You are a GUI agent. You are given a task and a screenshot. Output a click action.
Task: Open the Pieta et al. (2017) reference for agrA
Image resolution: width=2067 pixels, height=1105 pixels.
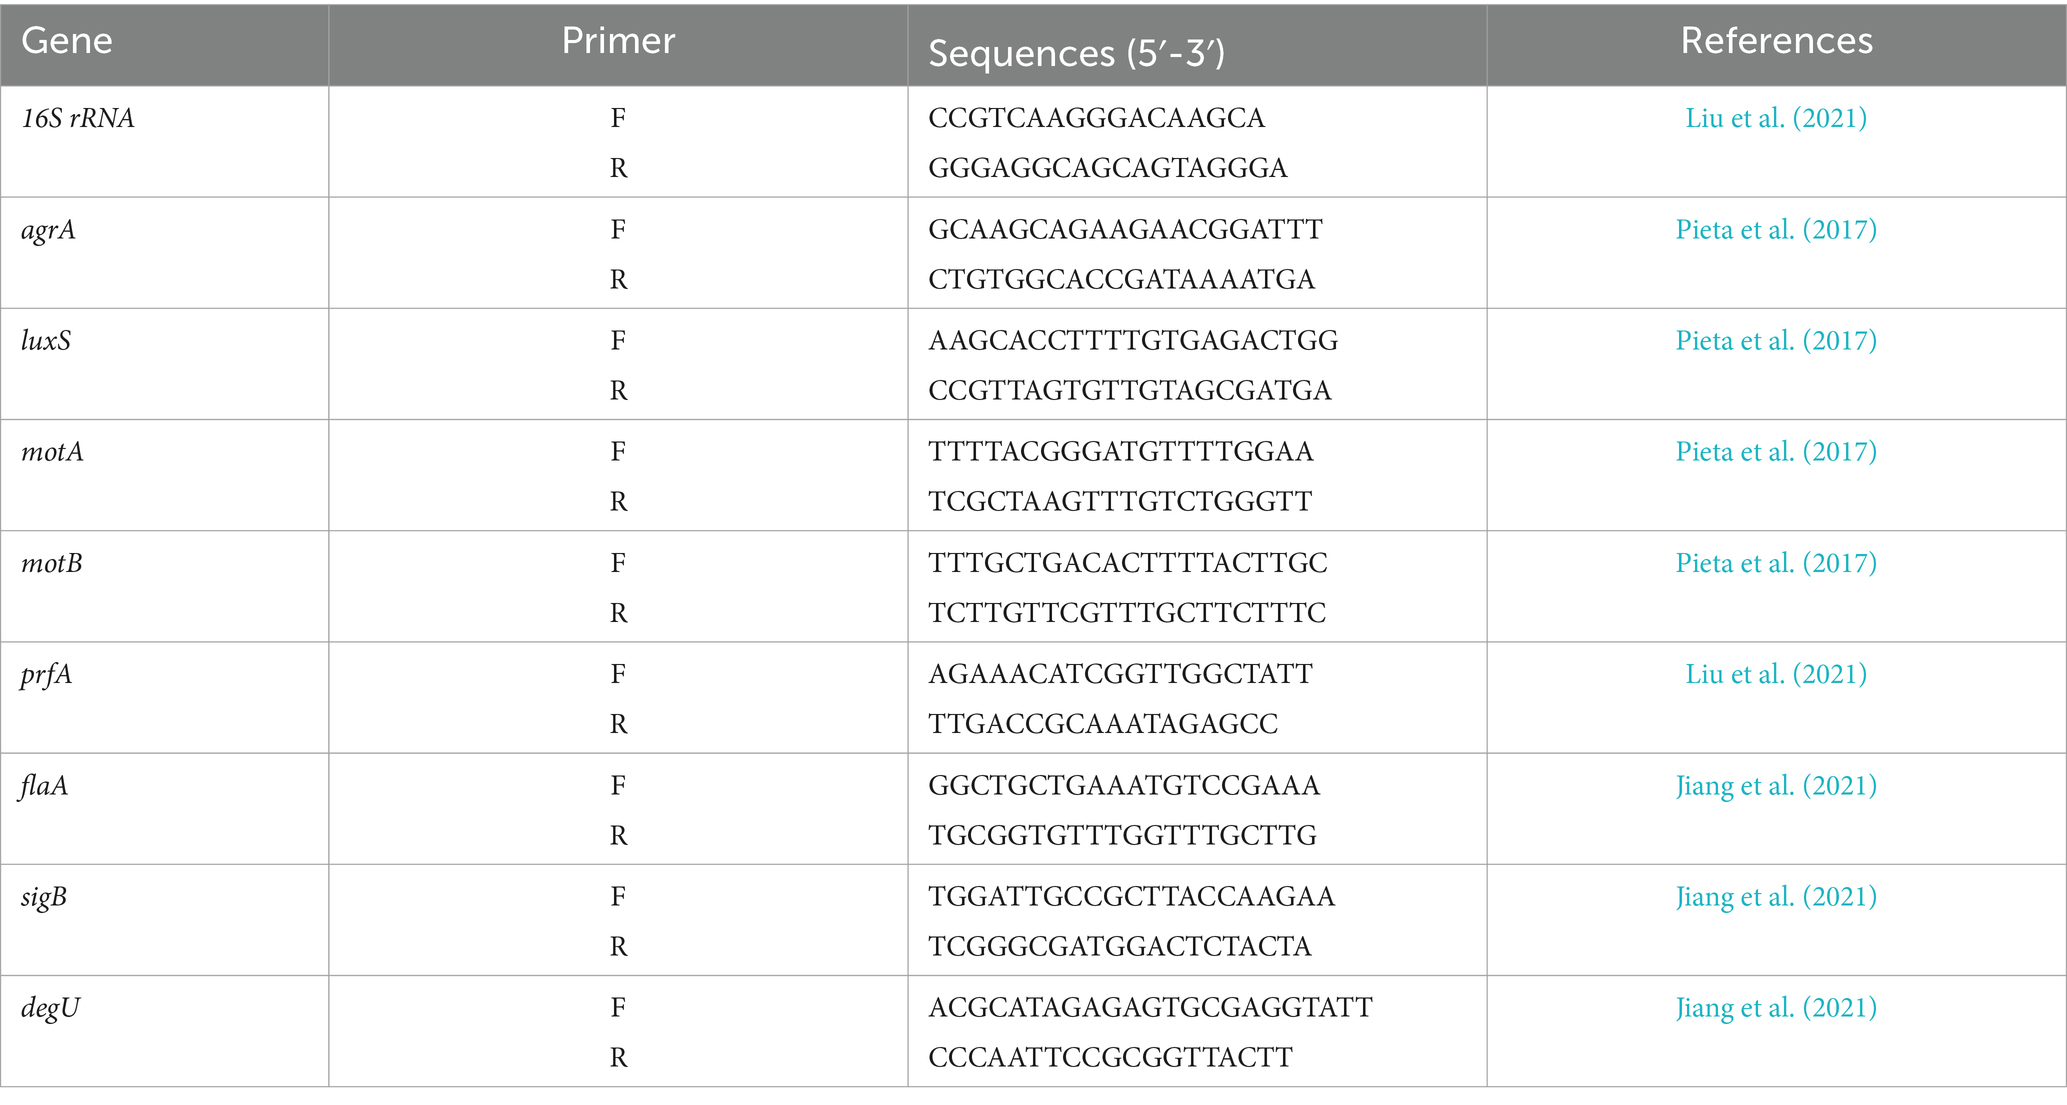[x=1776, y=230]
